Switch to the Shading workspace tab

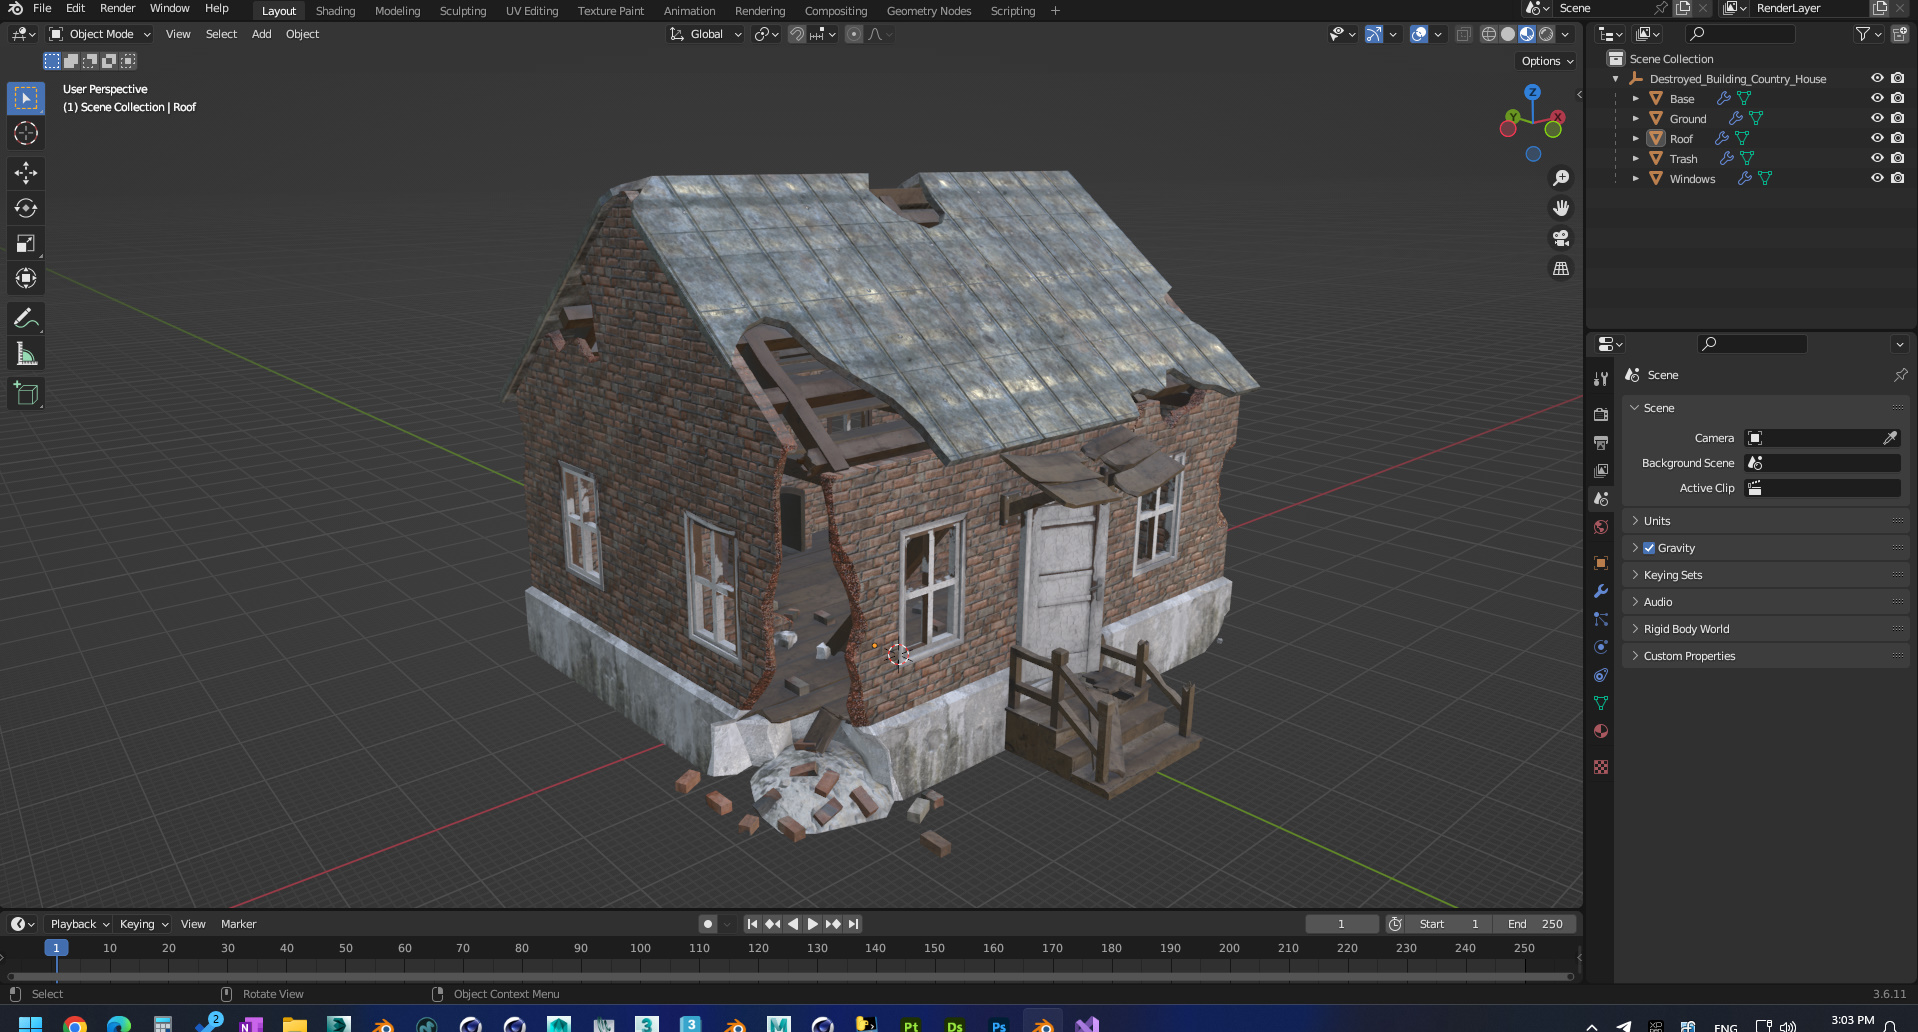click(335, 11)
